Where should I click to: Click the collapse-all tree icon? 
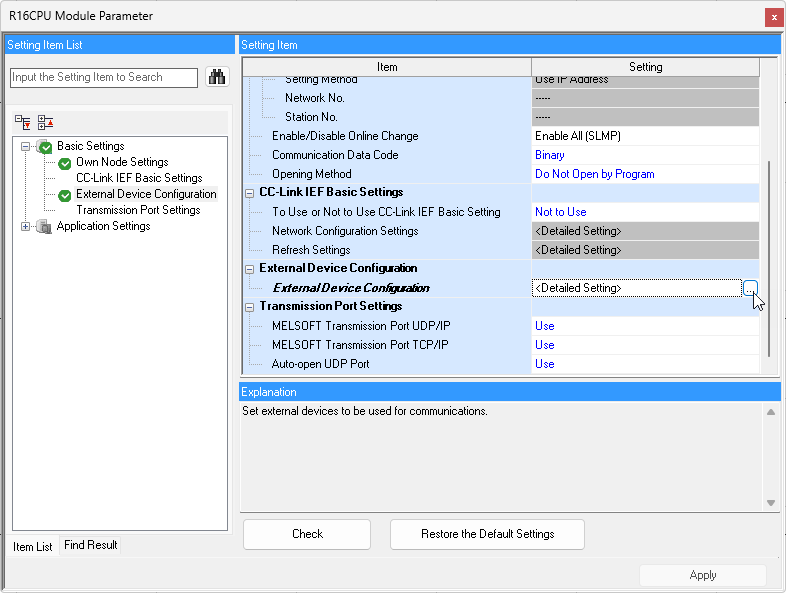click(x=46, y=122)
